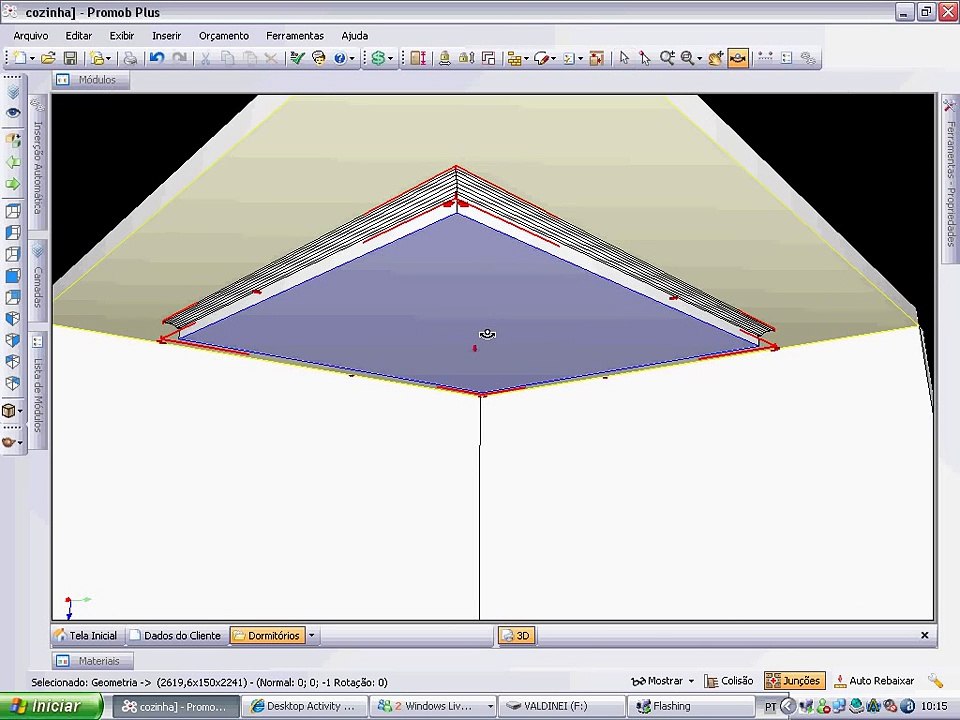Select the pointer with red point tool
This screenshot has height=720, width=960.
[x=645, y=58]
